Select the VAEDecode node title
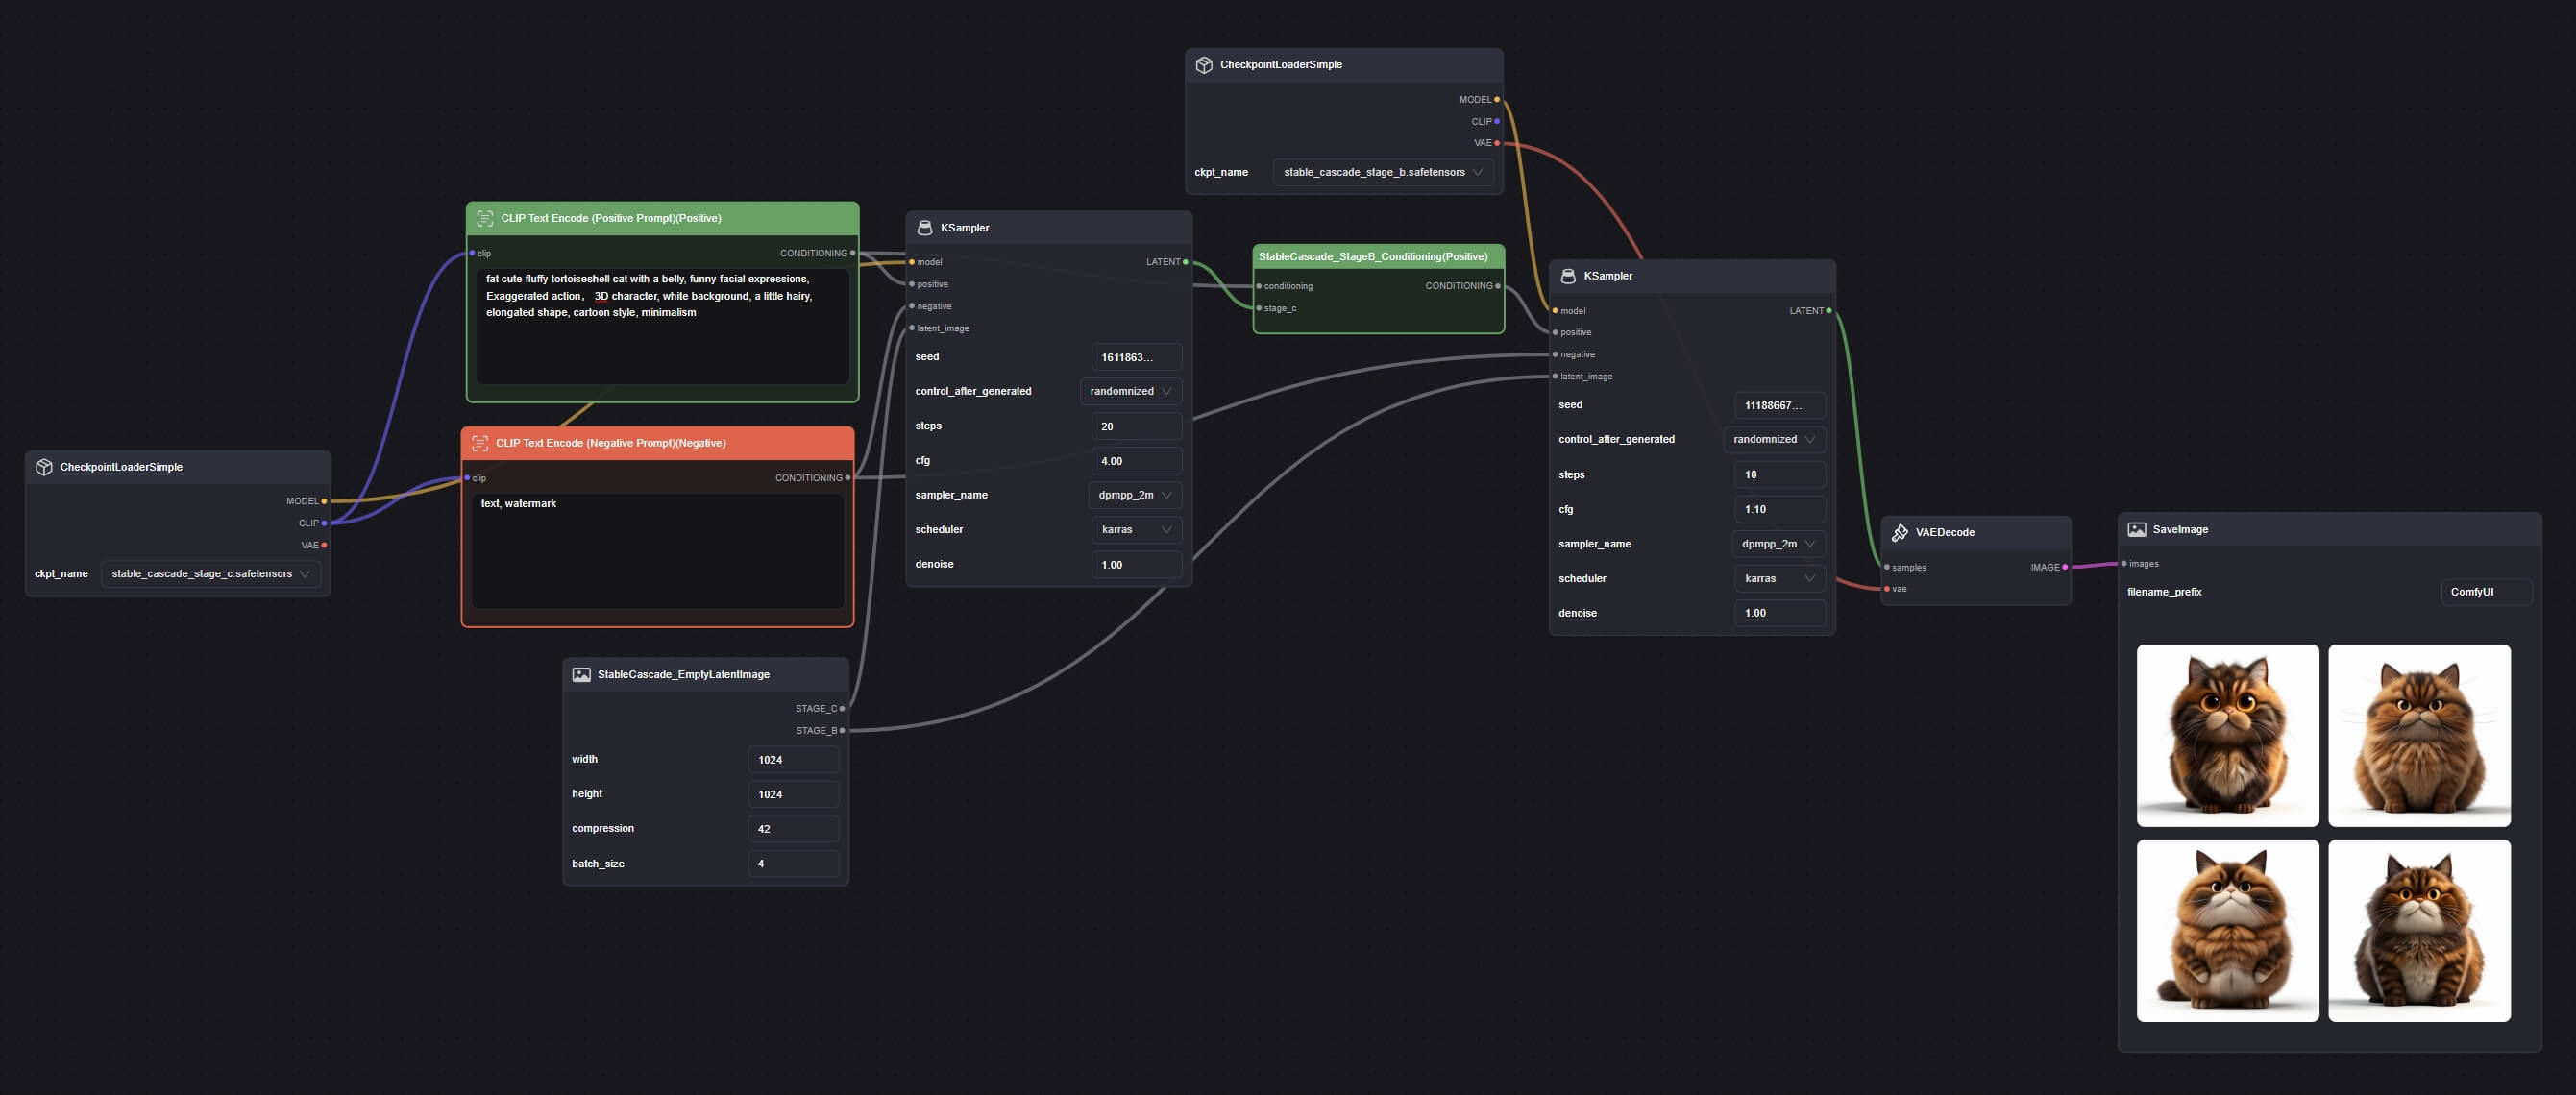Image resolution: width=2576 pixels, height=1095 pixels. pos(1945,532)
